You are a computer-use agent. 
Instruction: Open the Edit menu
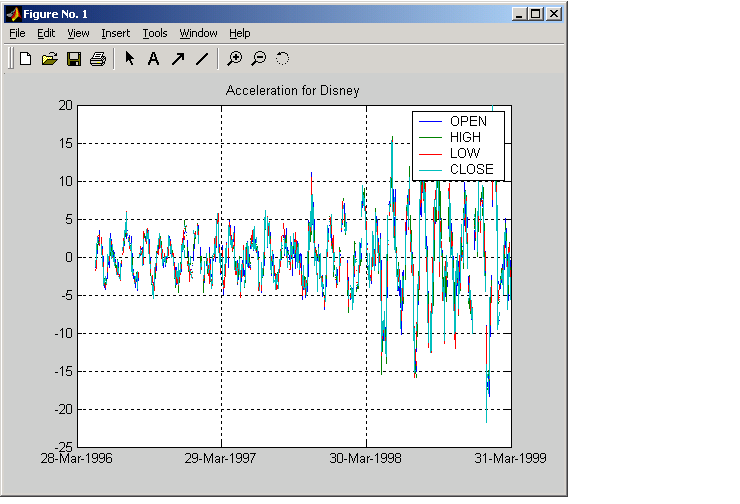pos(46,34)
